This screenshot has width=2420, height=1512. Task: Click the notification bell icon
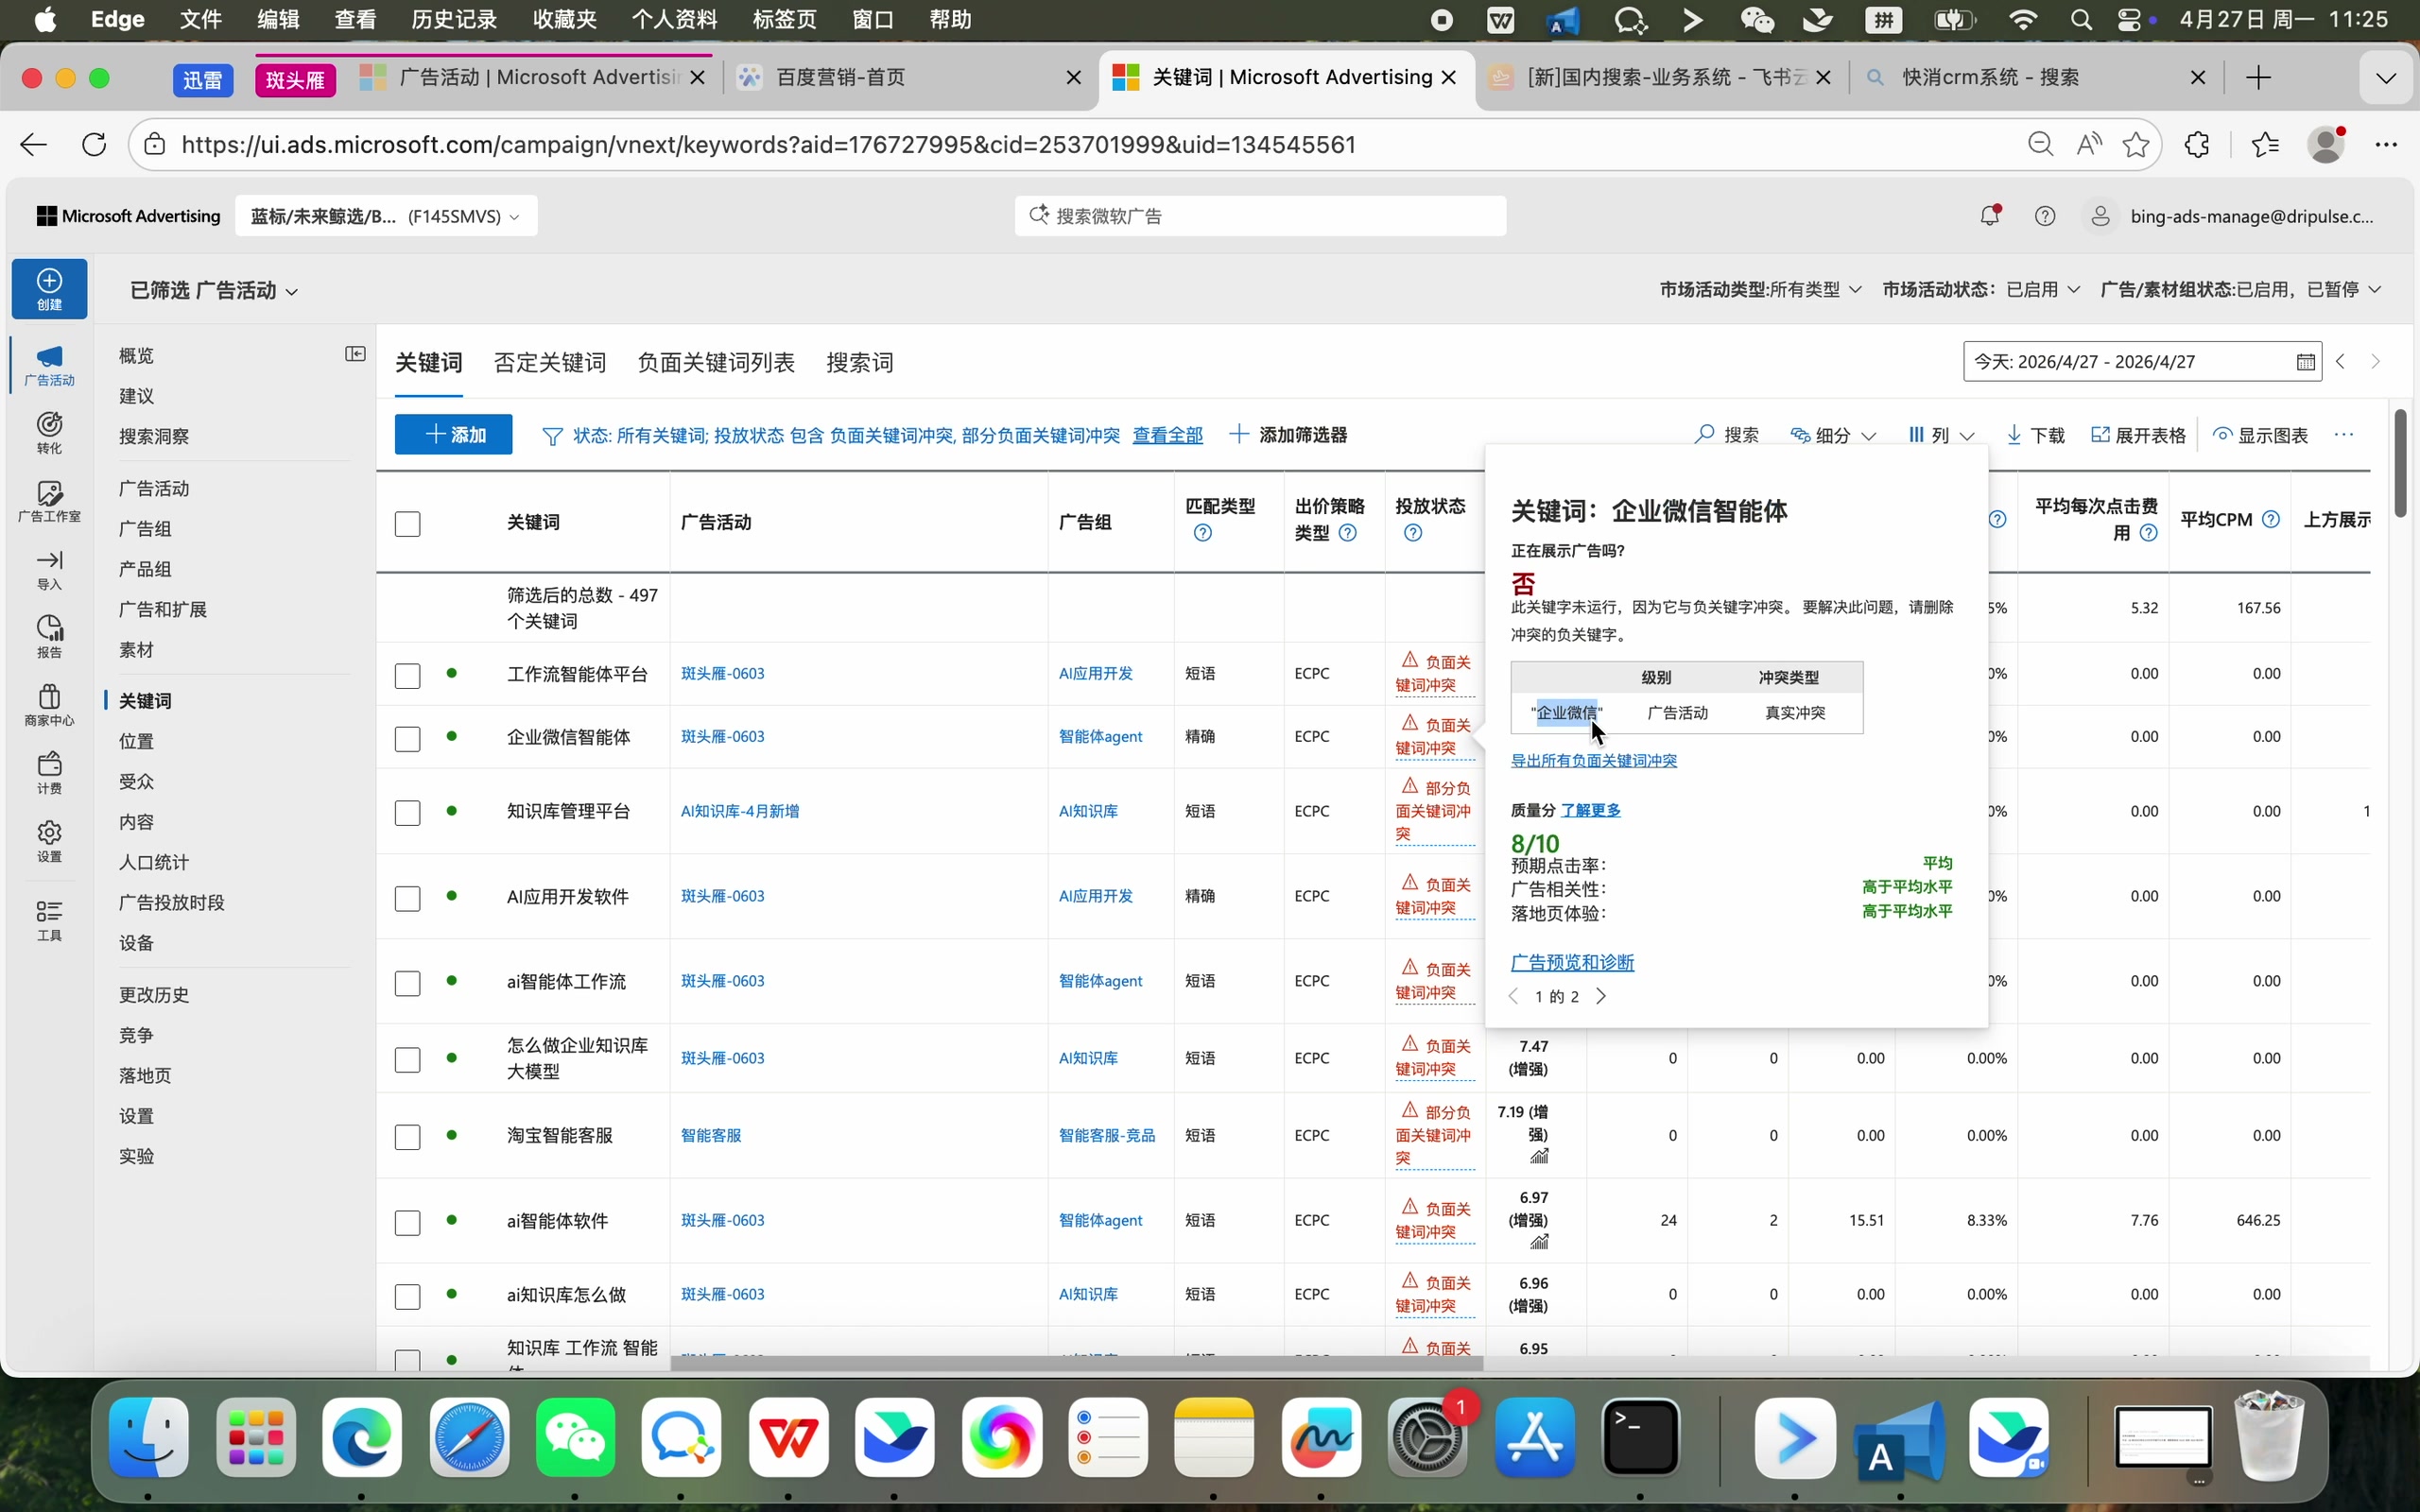tap(1989, 216)
